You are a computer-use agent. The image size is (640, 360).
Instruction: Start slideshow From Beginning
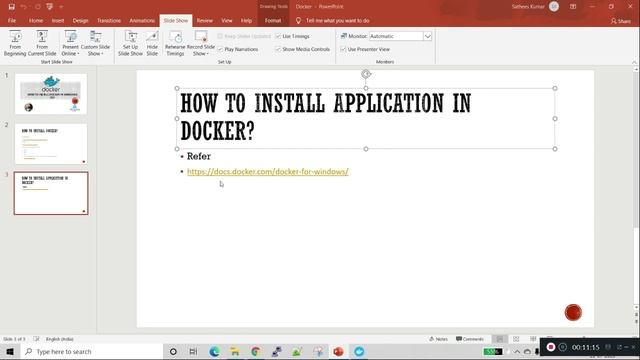point(15,43)
